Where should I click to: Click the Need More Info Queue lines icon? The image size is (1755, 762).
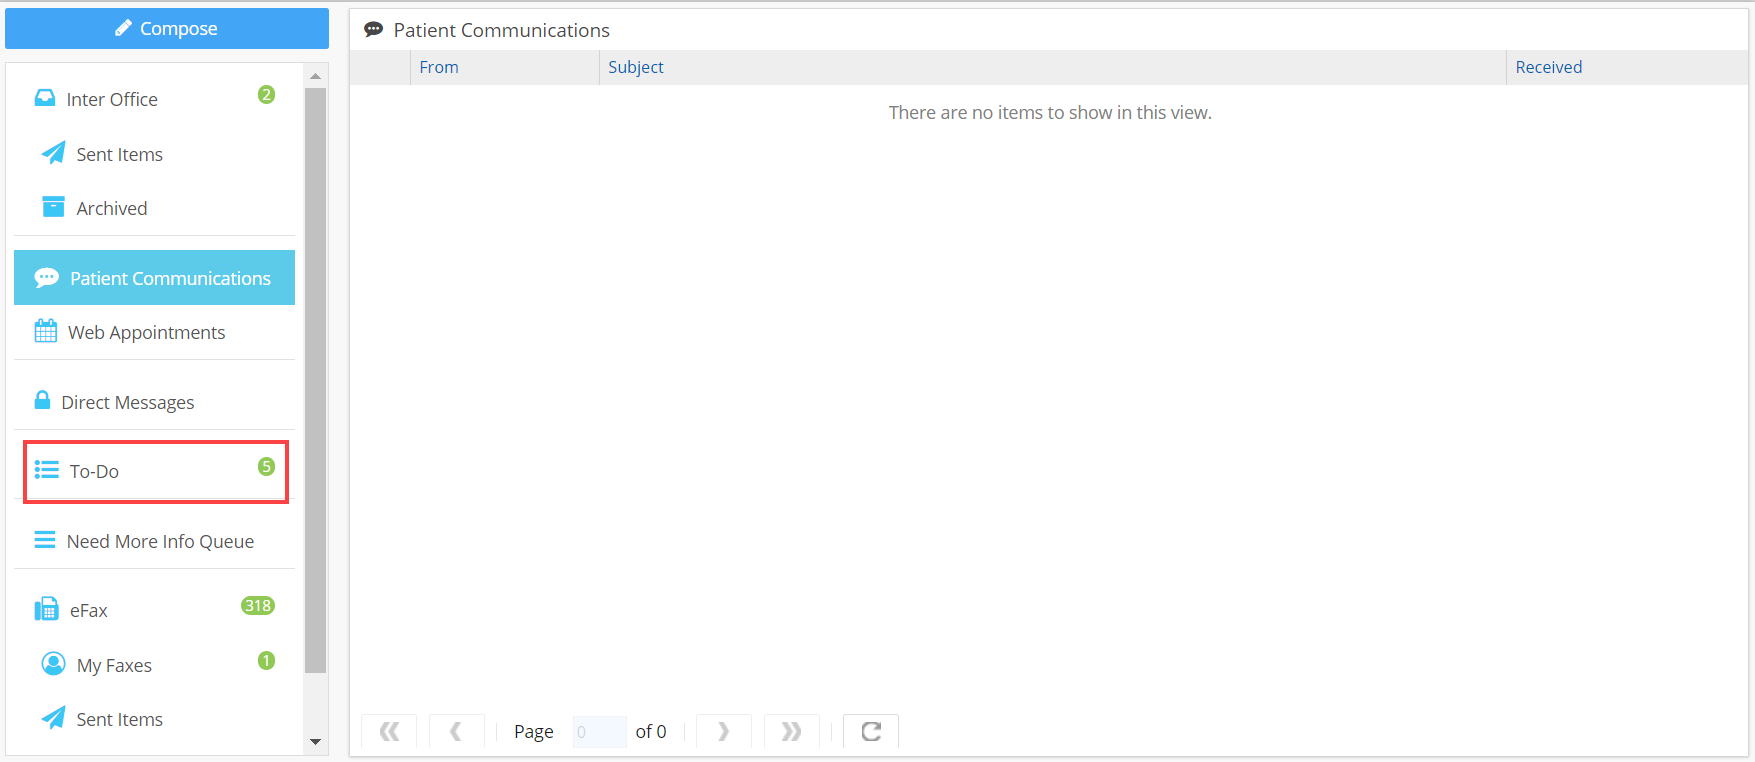click(45, 540)
